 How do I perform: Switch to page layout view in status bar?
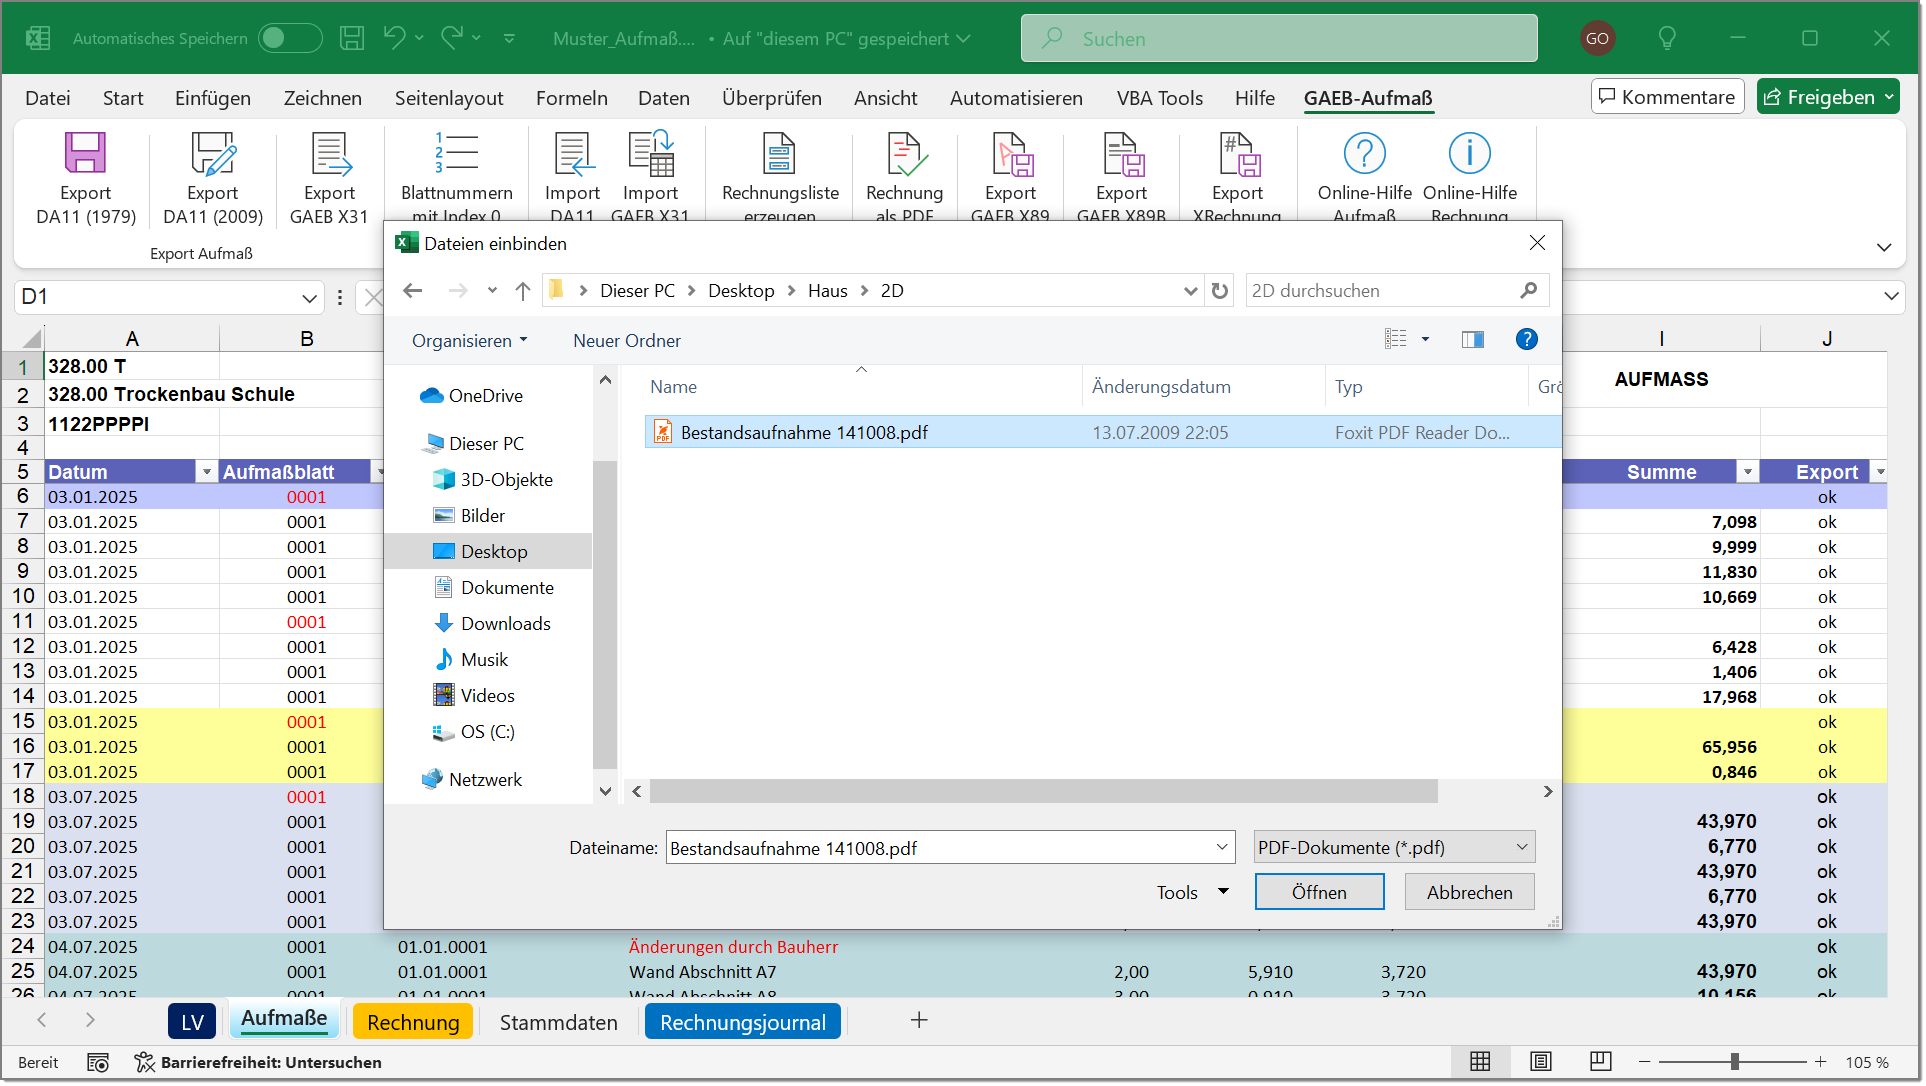tap(1541, 1062)
